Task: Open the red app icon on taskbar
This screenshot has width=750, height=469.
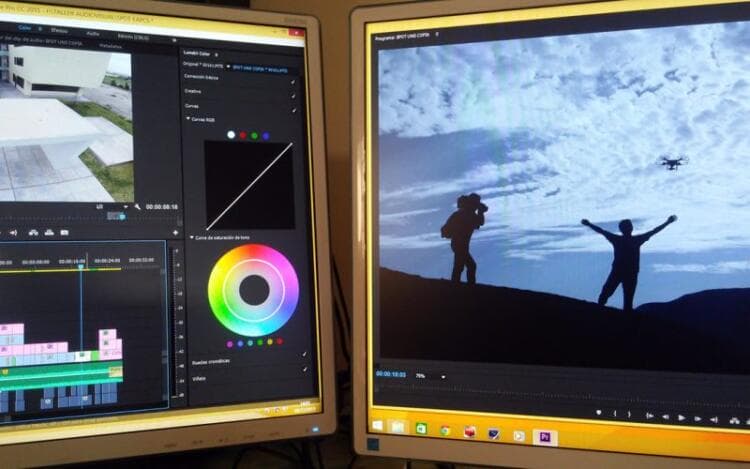Action: (470, 432)
